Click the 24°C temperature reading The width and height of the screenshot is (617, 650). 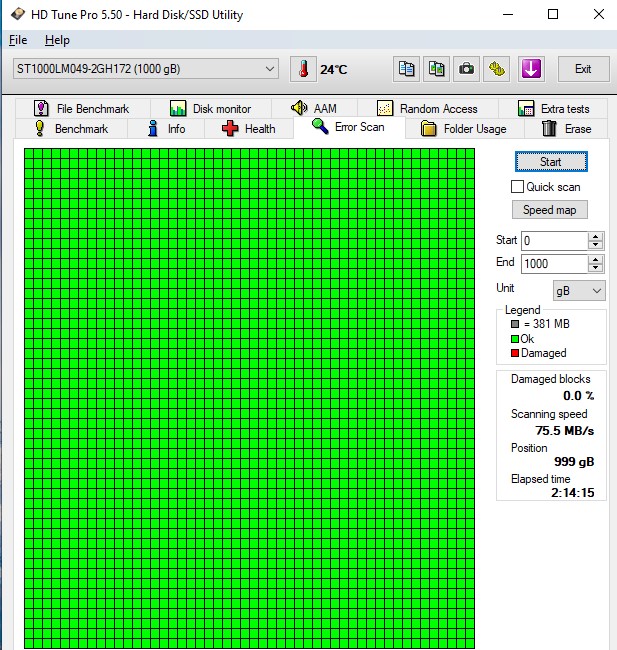[x=333, y=69]
